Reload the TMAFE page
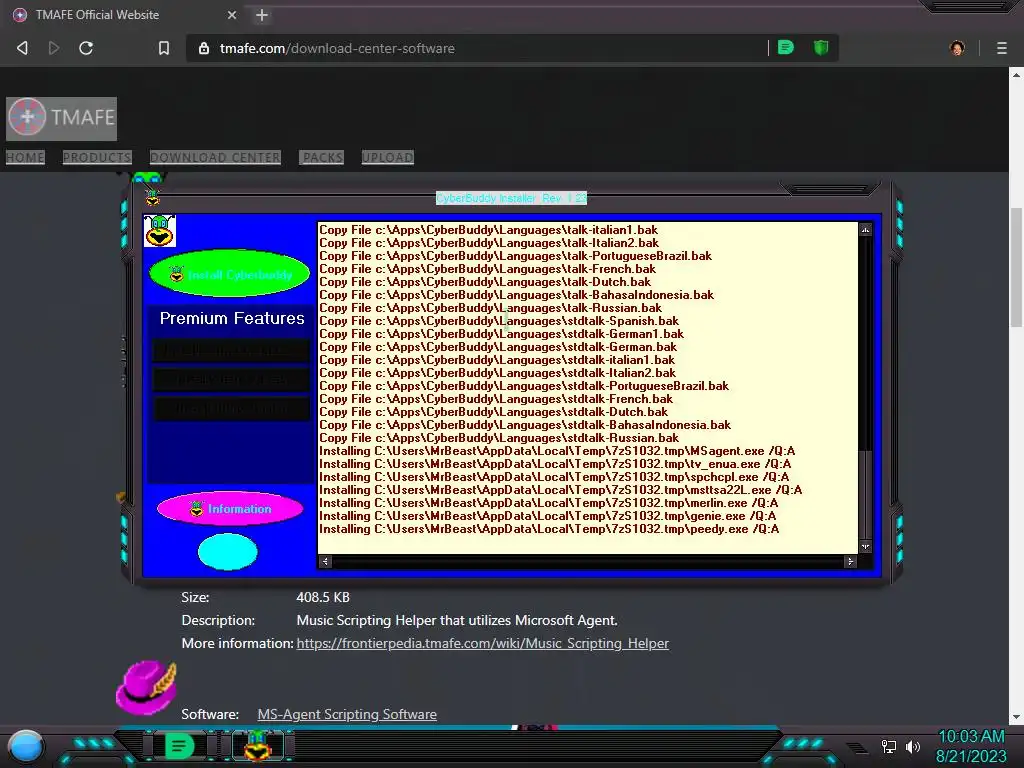Screen dimensions: 1024x768 [86, 48]
